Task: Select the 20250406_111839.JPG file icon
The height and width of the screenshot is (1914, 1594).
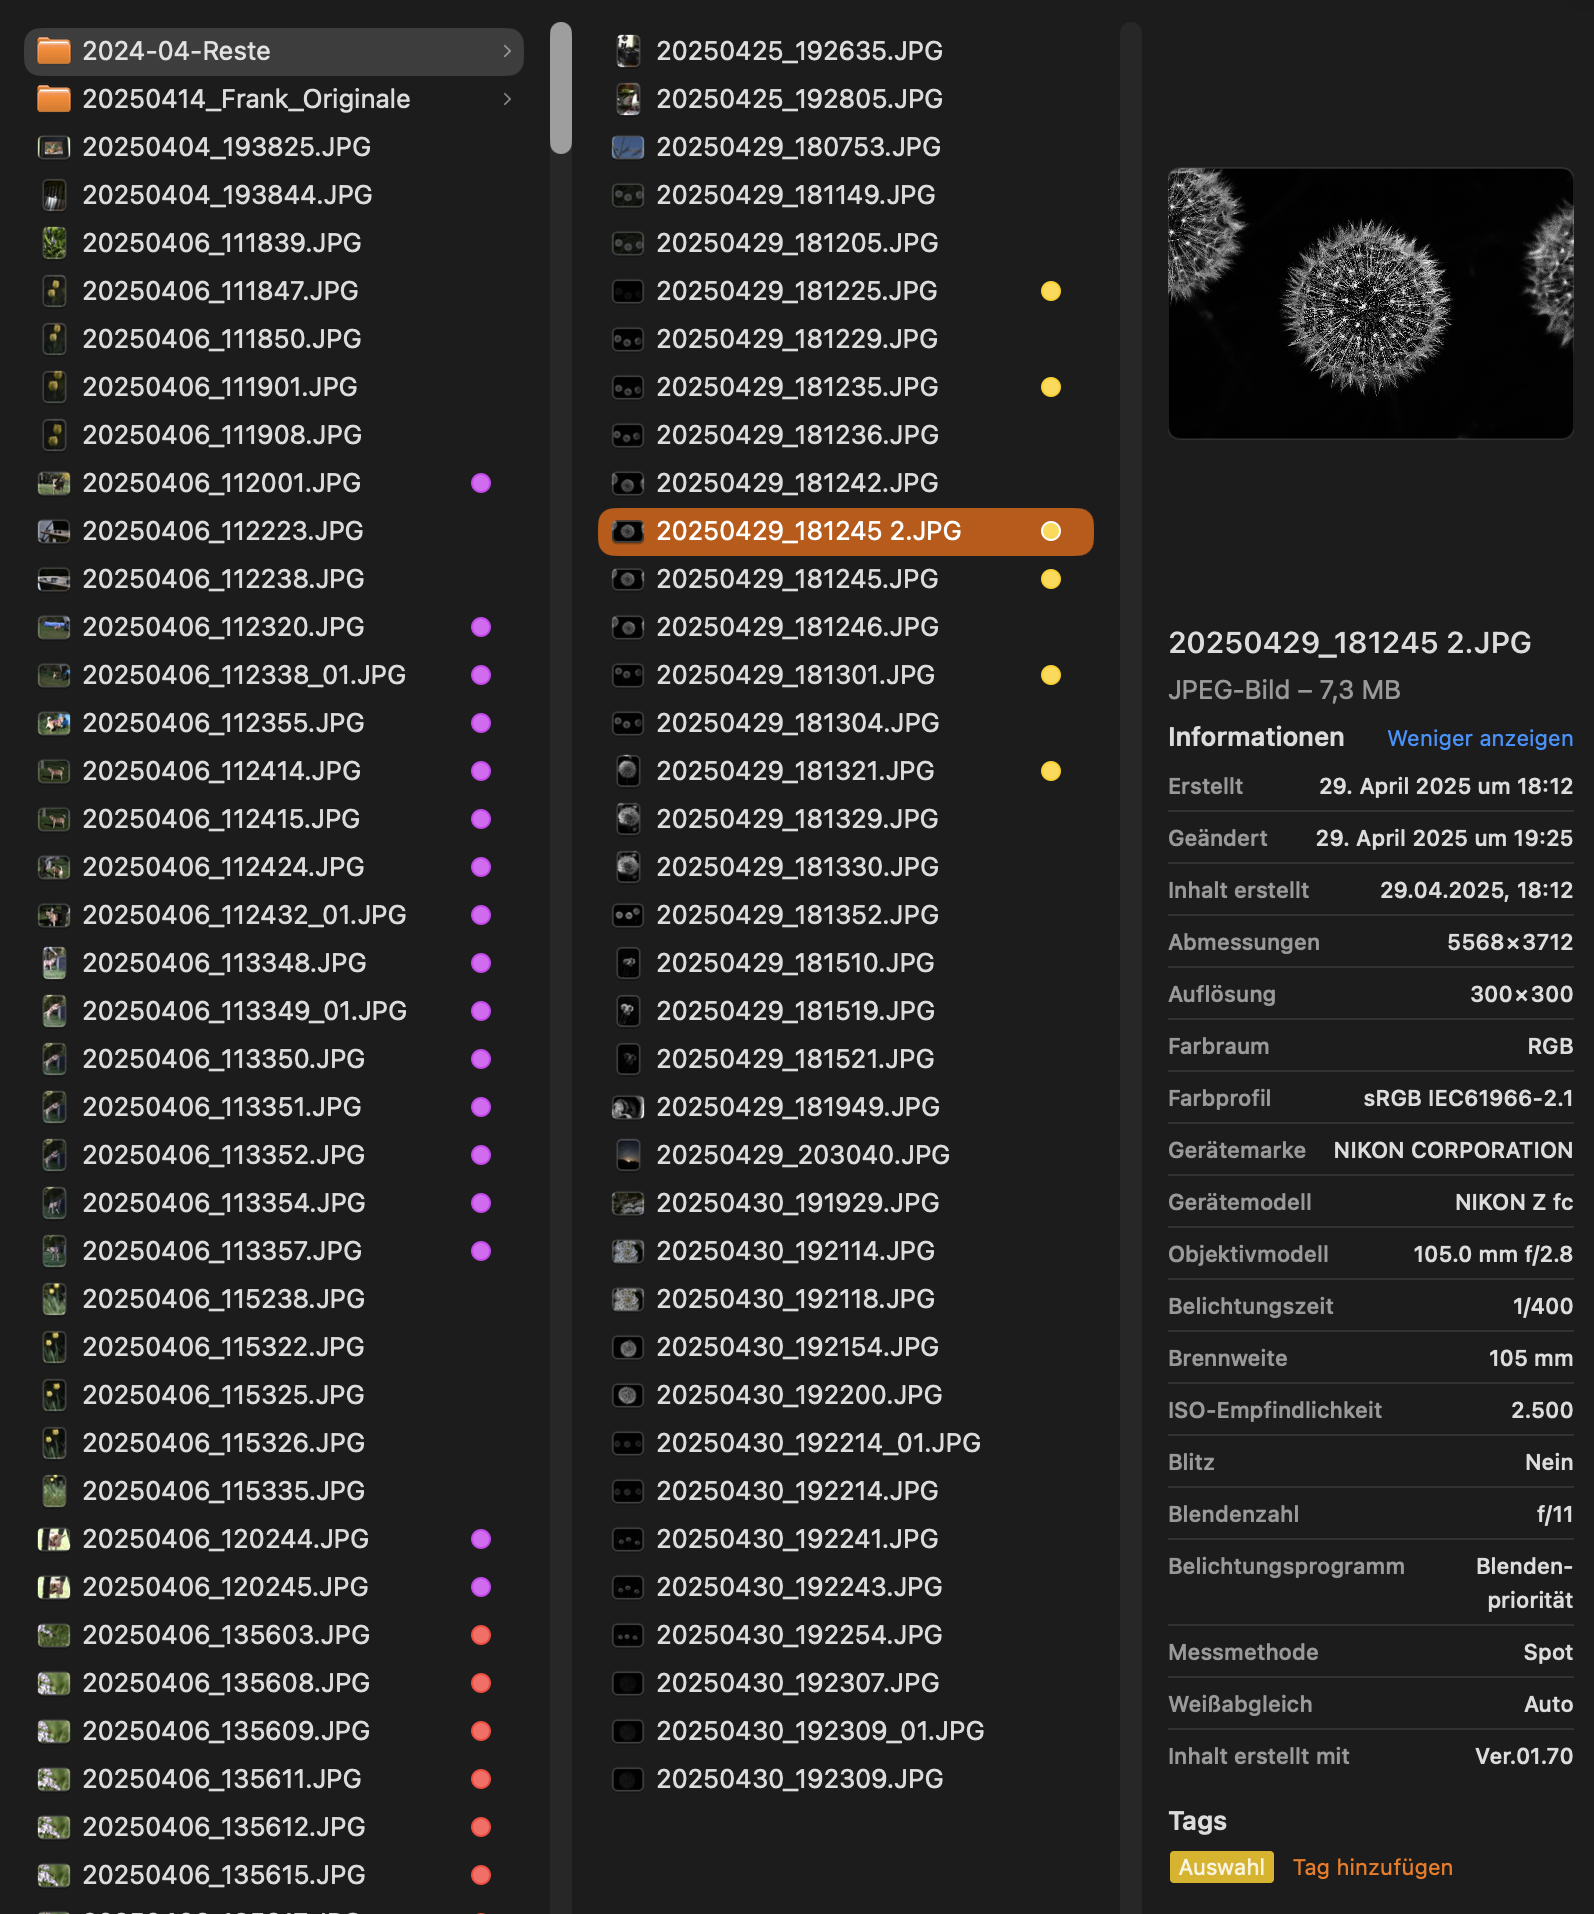Action: [54, 243]
